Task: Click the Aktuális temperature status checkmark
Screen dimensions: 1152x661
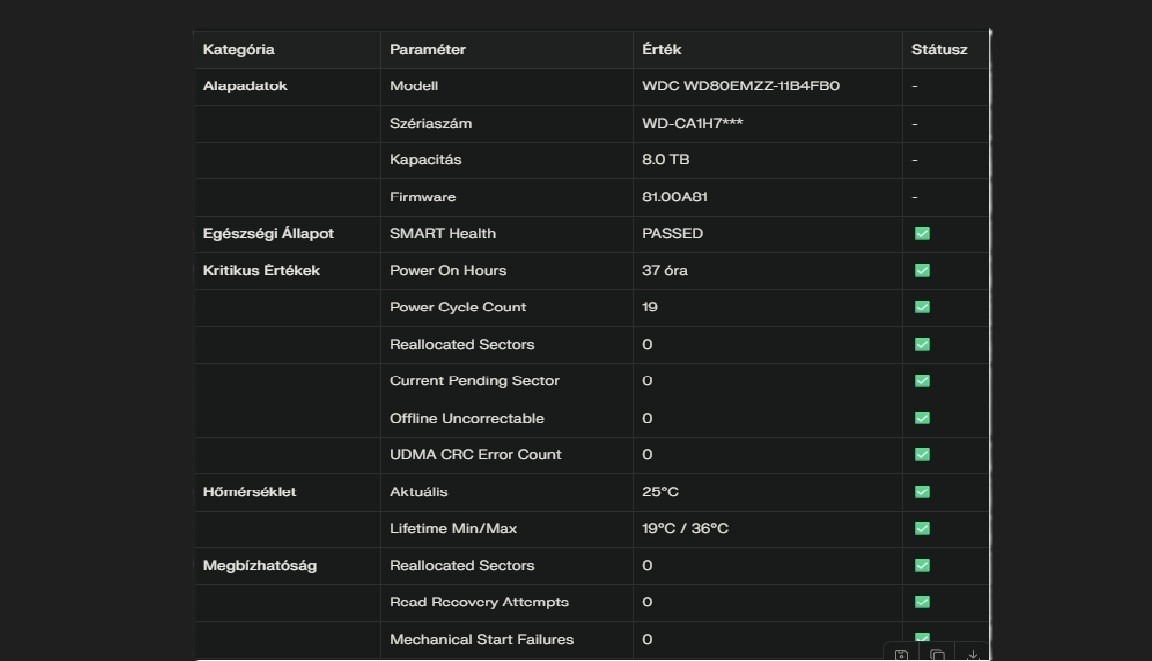Action: 922,491
